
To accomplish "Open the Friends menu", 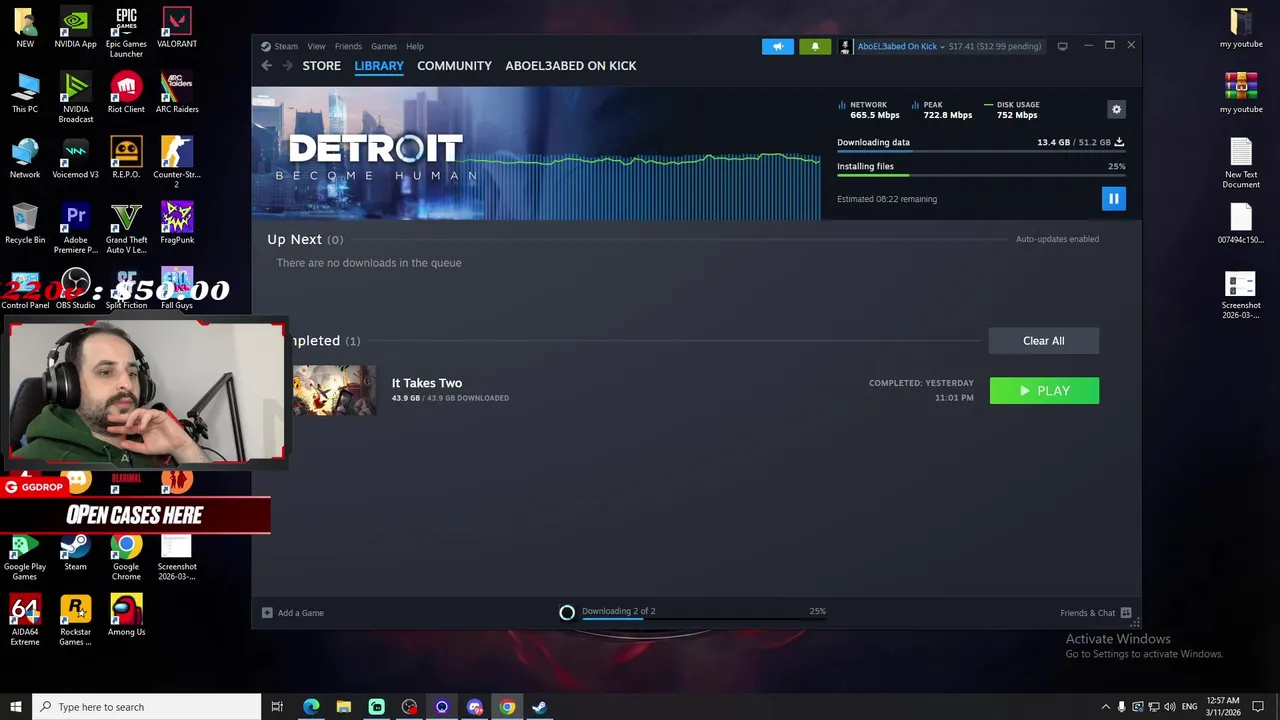I will click(x=348, y=46).
